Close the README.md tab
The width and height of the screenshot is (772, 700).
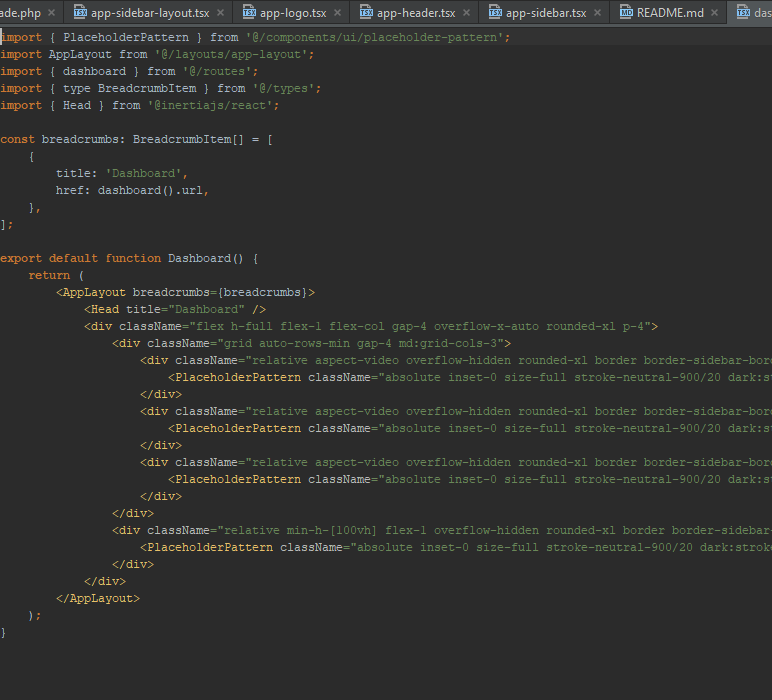pyautogui.click(x=715, y=13)
